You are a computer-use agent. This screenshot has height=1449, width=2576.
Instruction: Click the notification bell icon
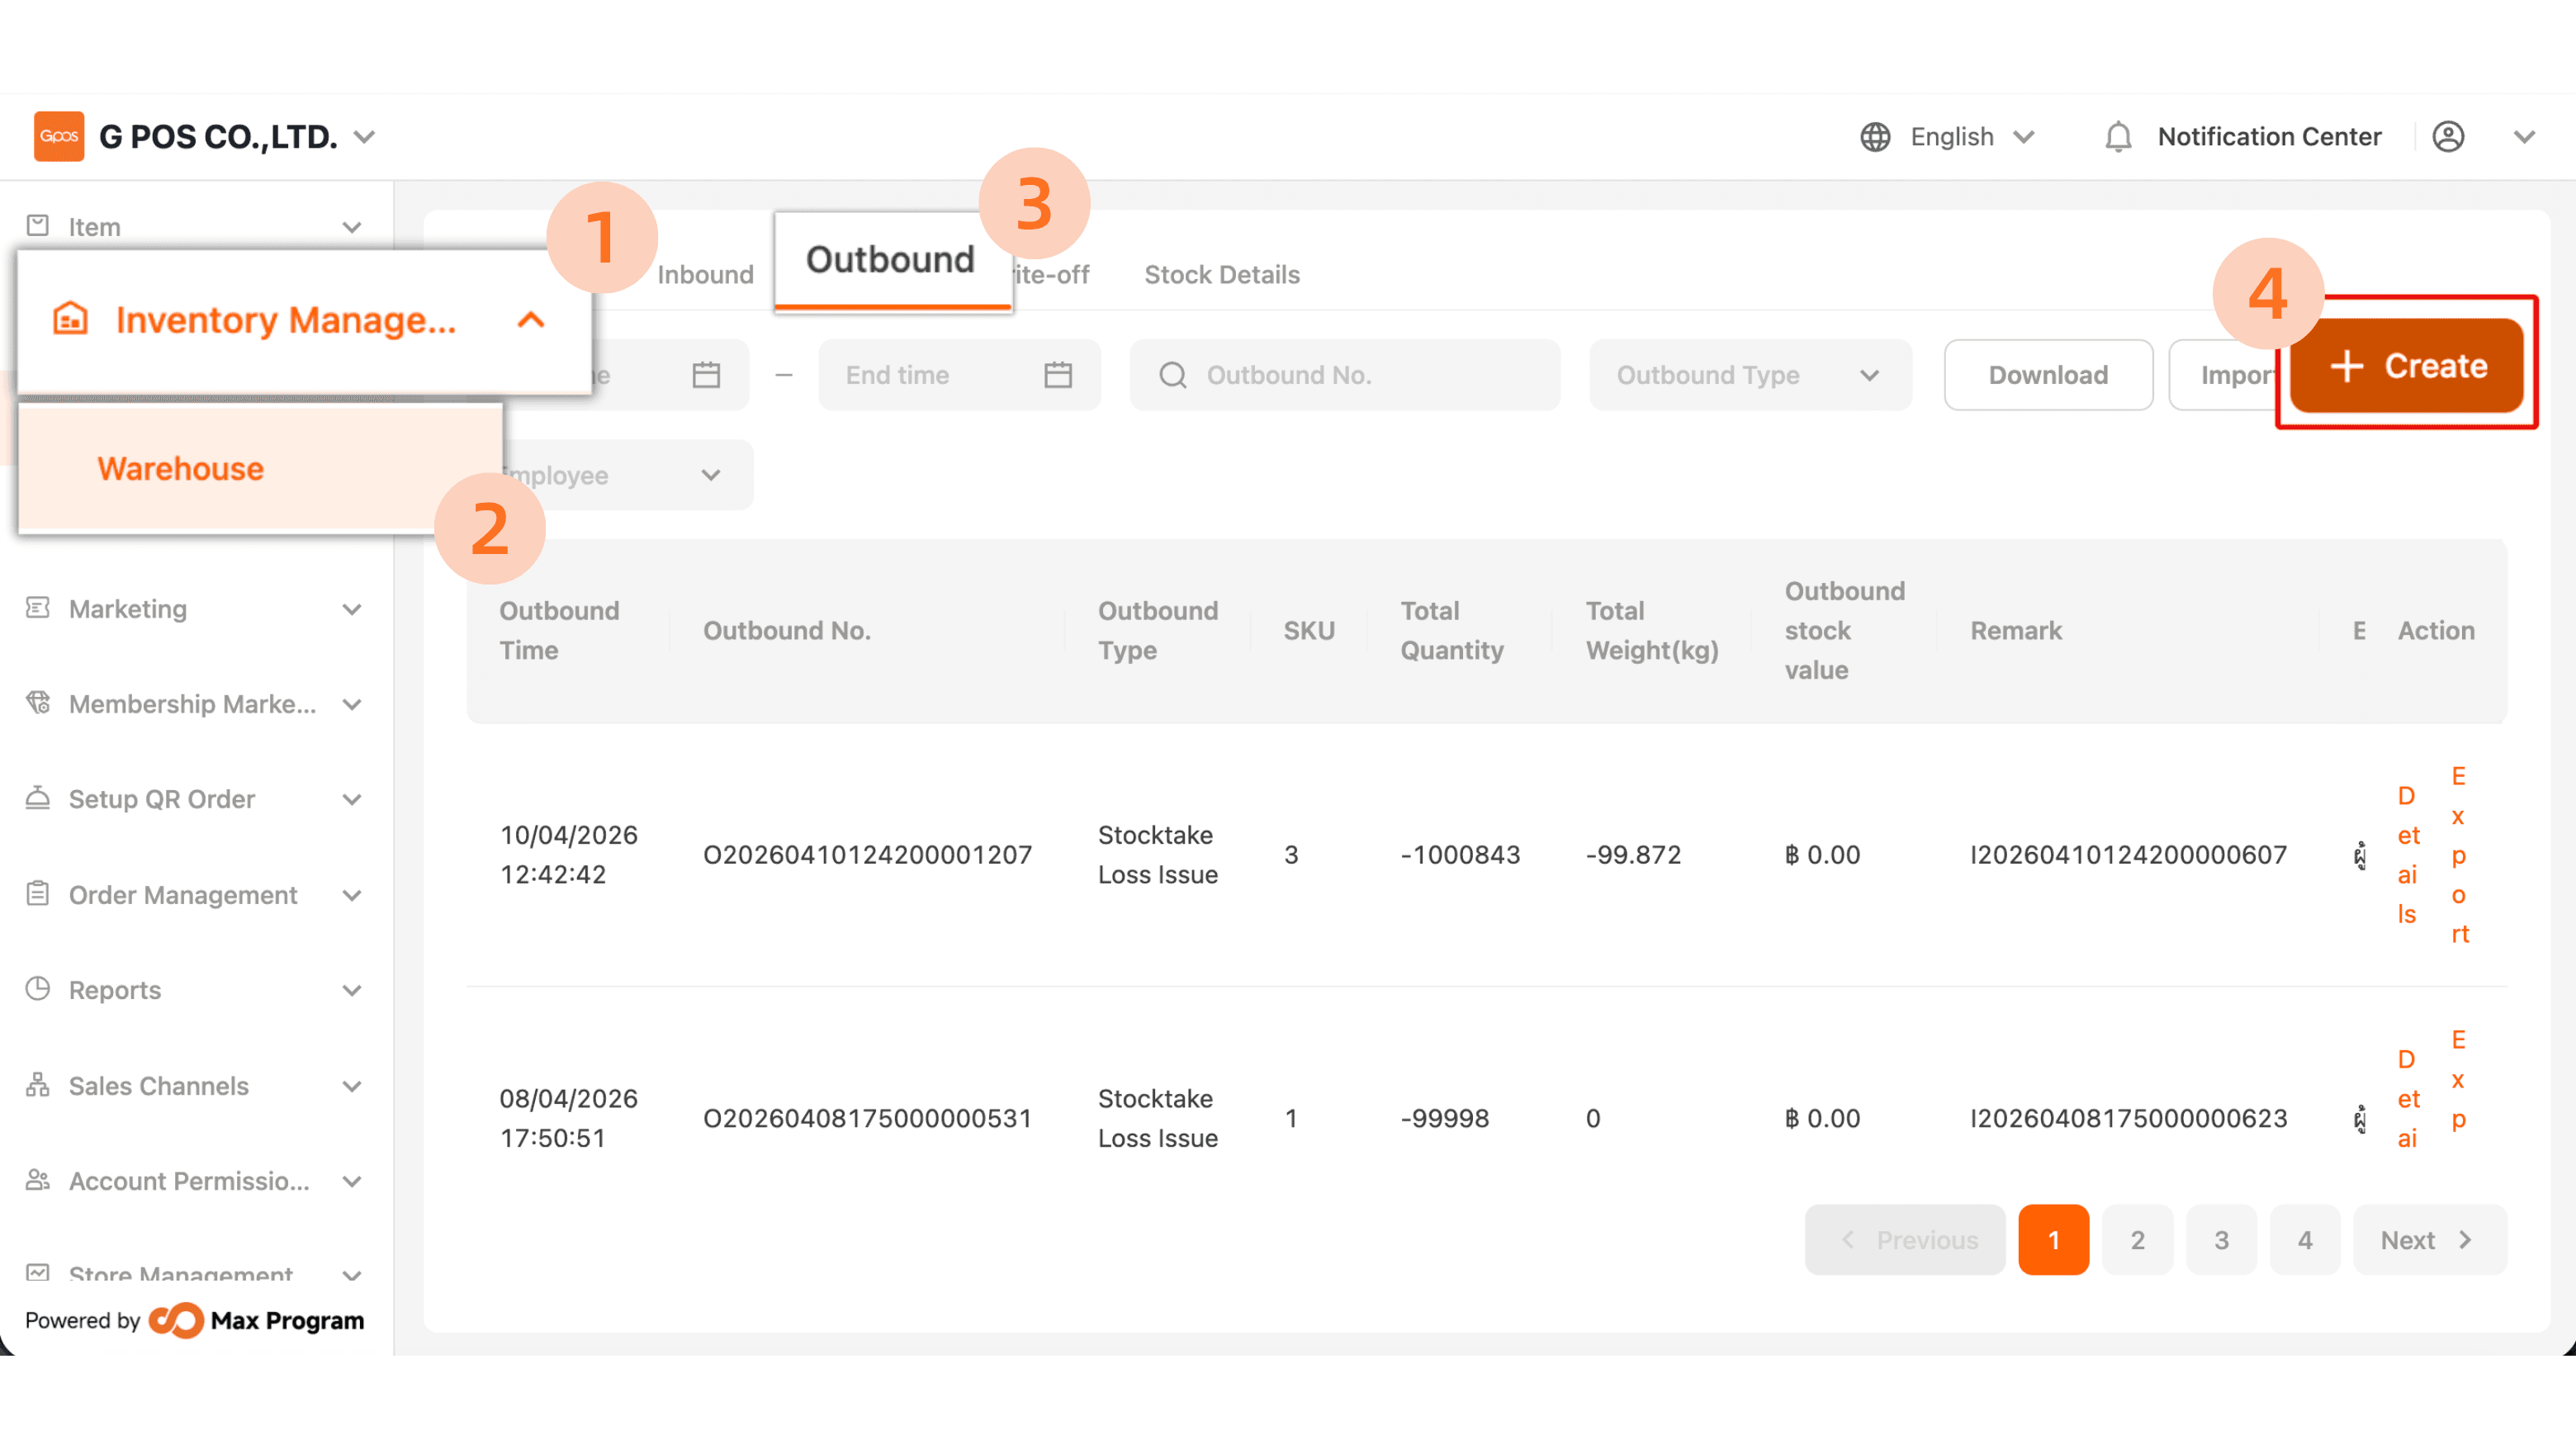click(2118, 137)
